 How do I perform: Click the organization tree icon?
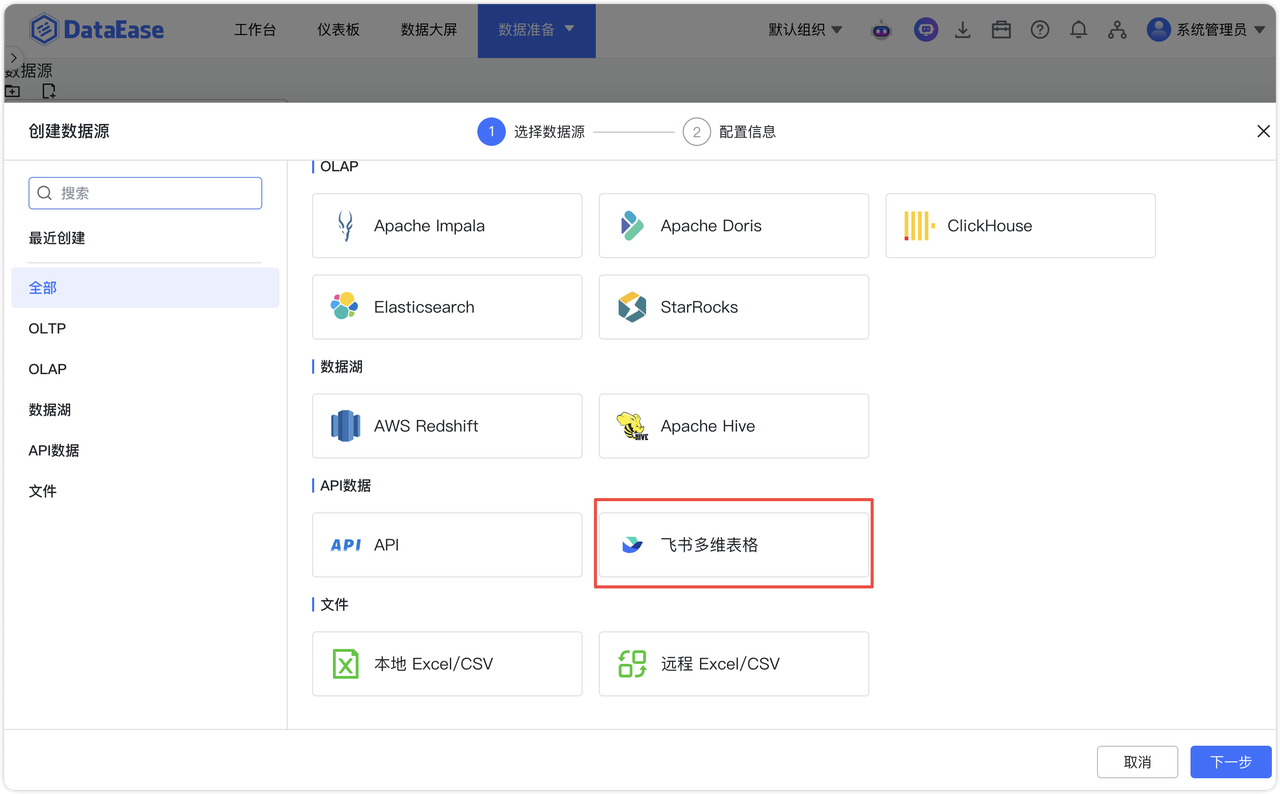pyautogui.click(x=1117, y=30)
